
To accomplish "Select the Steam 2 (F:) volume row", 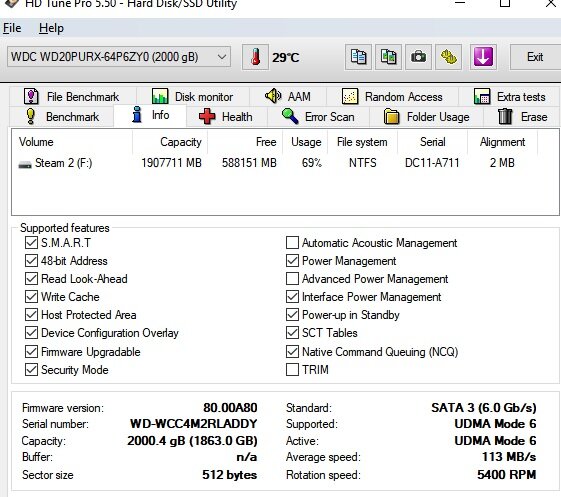I will tap(285, 163).
